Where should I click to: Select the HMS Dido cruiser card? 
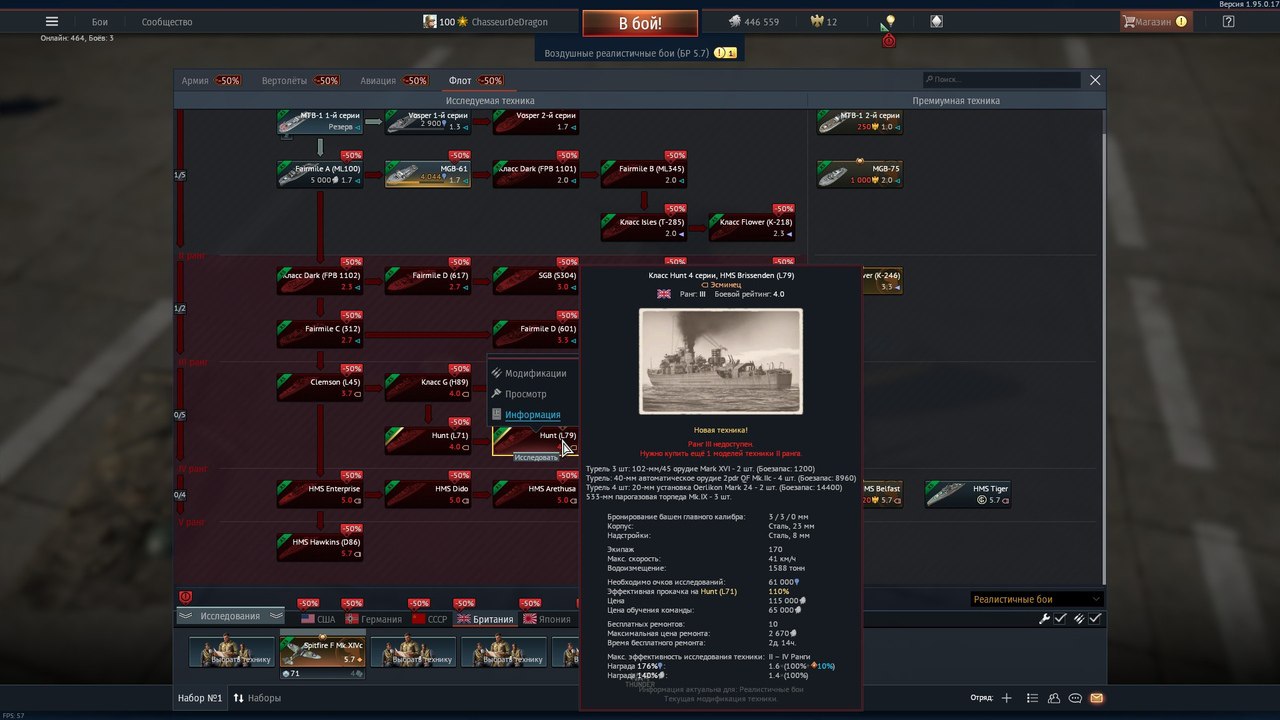pyautogui.click(x=428, y=494)
